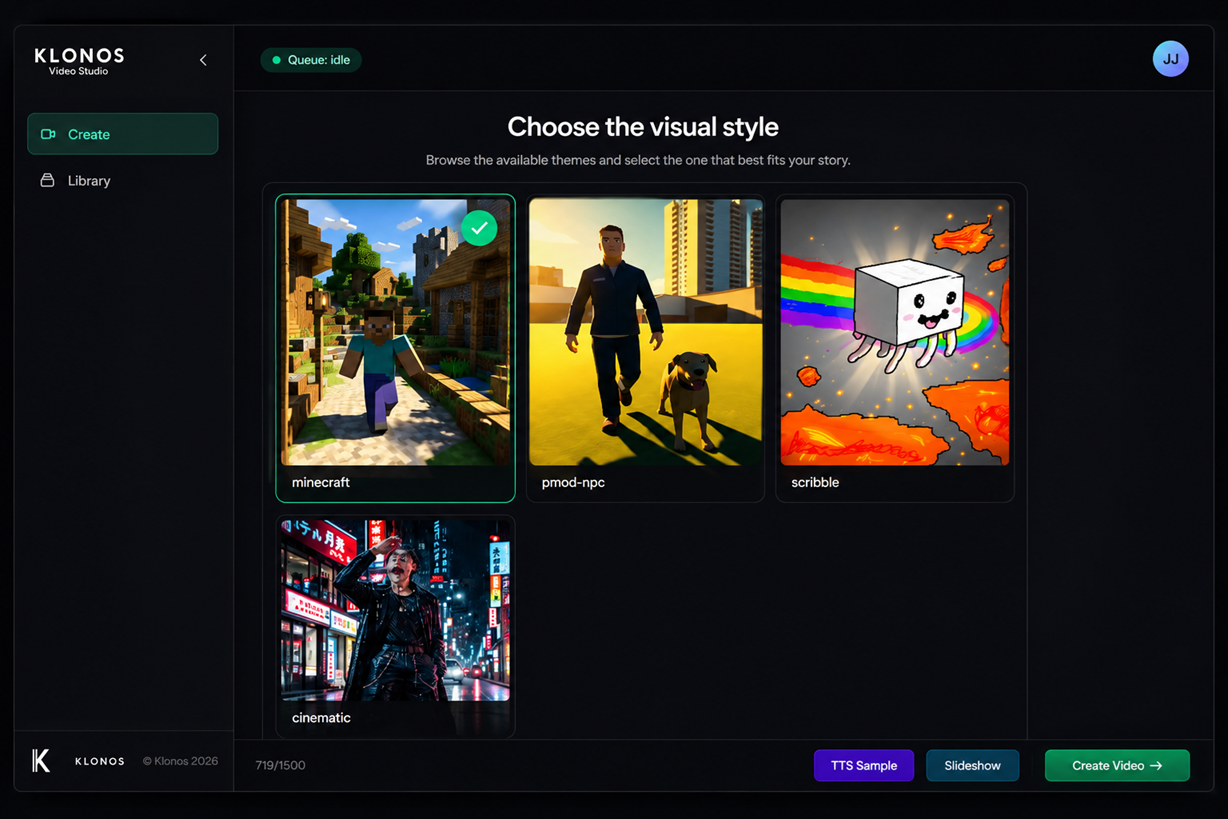Click the cinematic label text
Viewport: 1228px width, 819px height.
click(321, 718)
